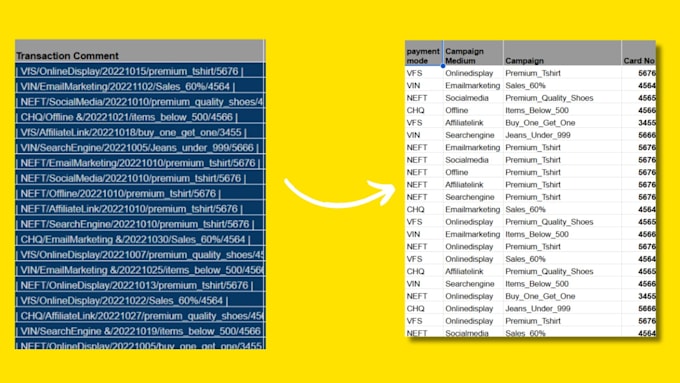Select the CHQ/AffiliateLink/20221027/premium_quality_shoes comment cell
The width and height of the screenshot is (680, 383).
(140, 315)
